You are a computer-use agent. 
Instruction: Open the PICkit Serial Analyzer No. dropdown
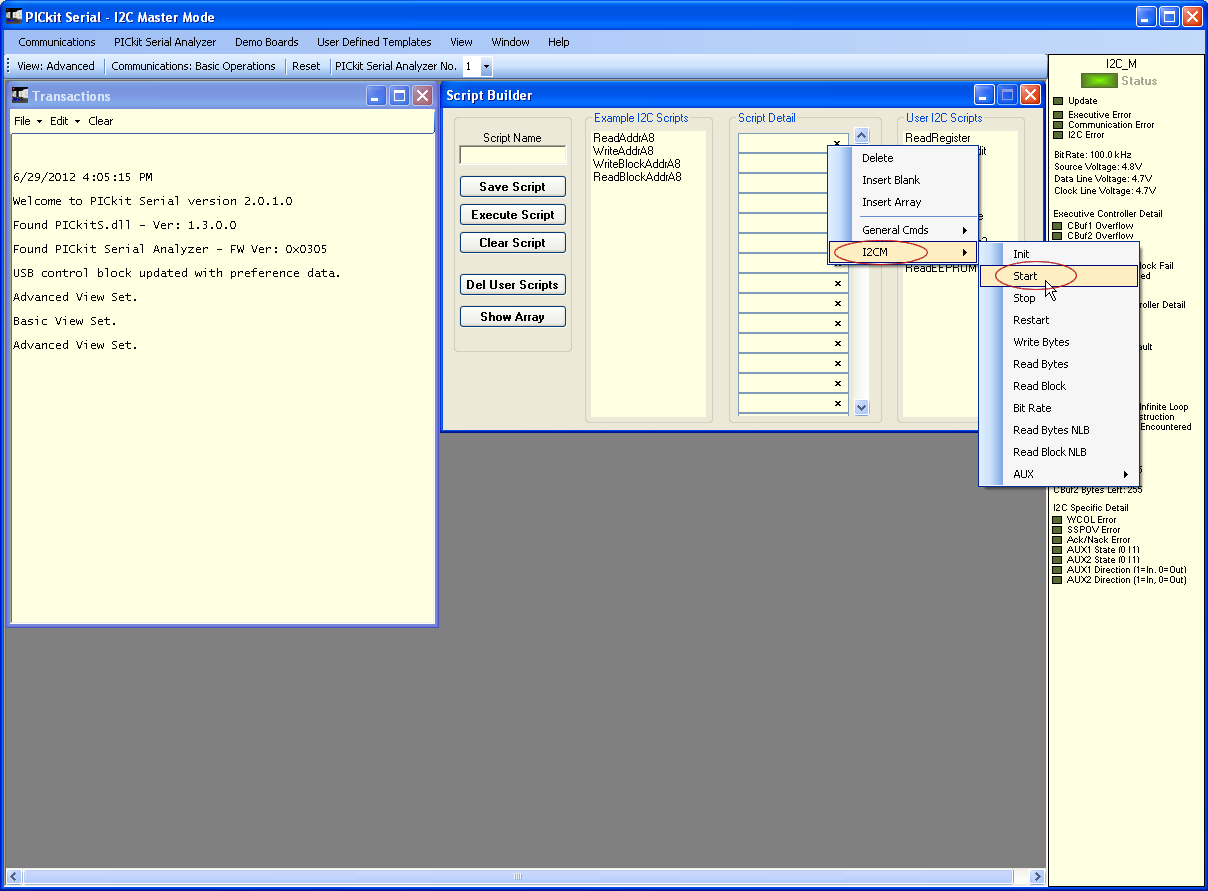[487, 66]
